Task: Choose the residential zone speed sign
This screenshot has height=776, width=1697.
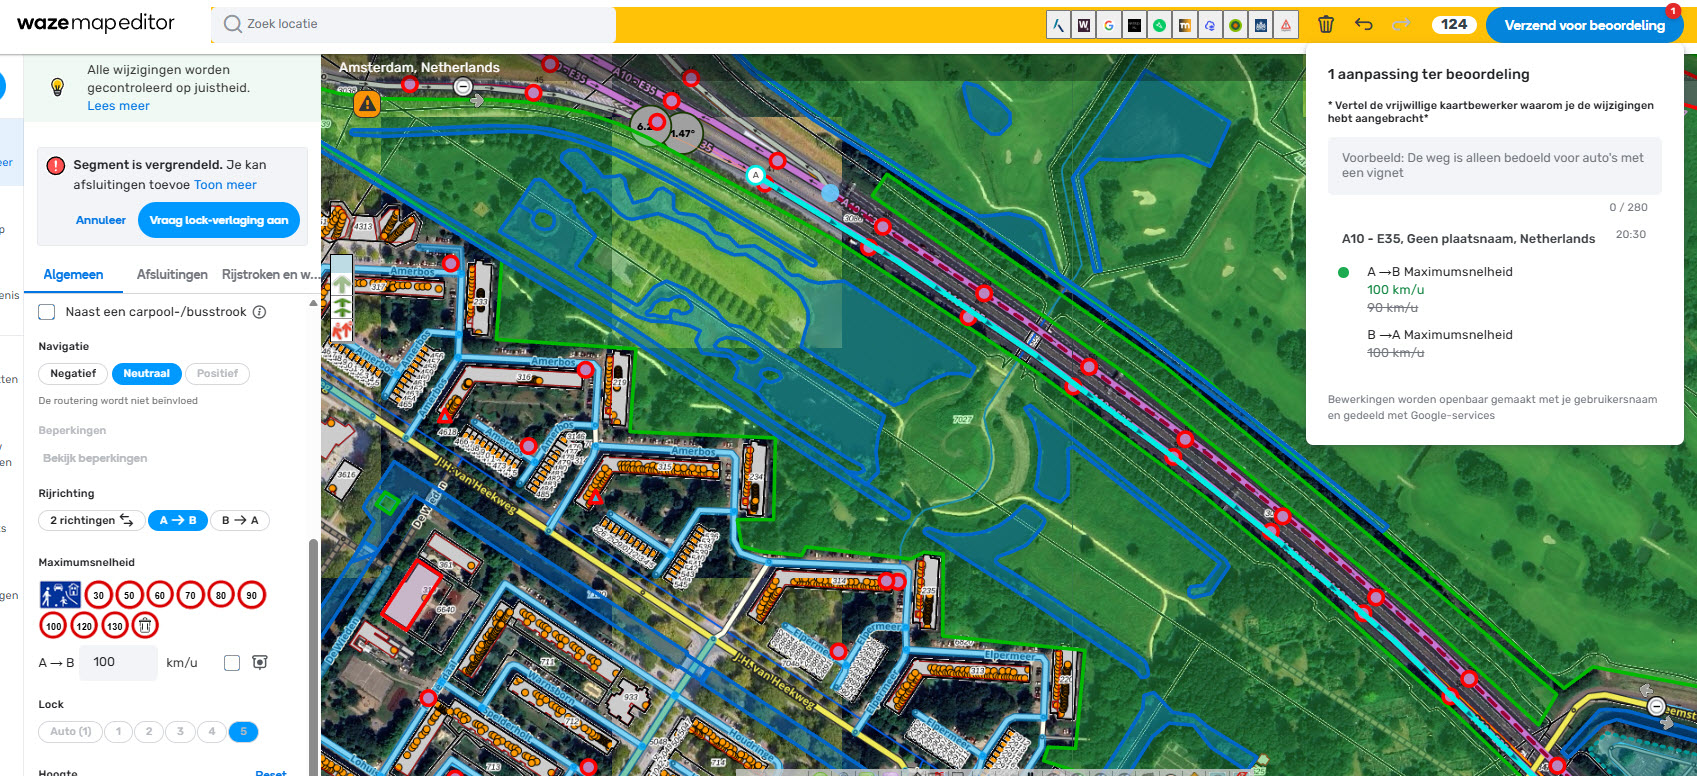Action: (x=60, y=595)
